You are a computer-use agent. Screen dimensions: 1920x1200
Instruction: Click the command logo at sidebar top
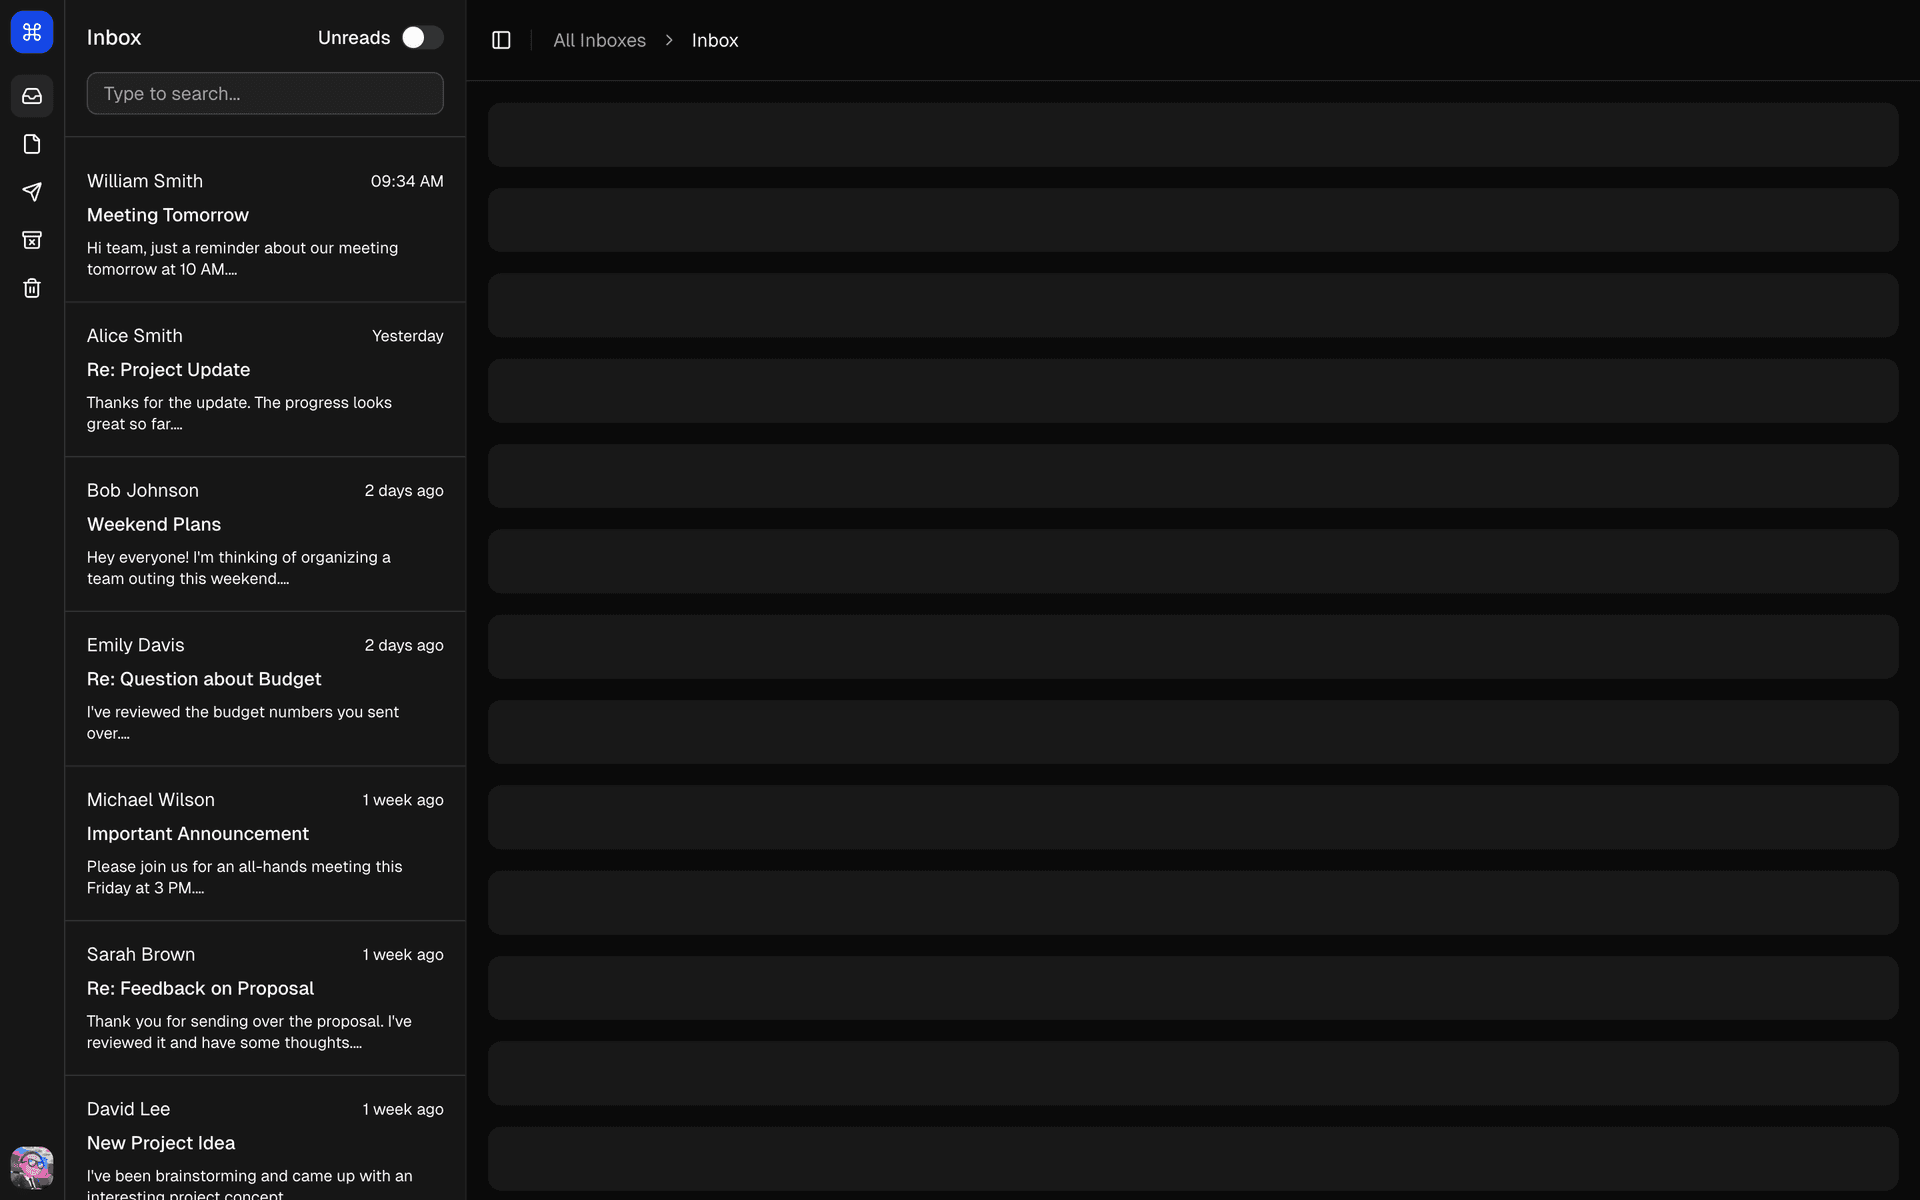31,31
